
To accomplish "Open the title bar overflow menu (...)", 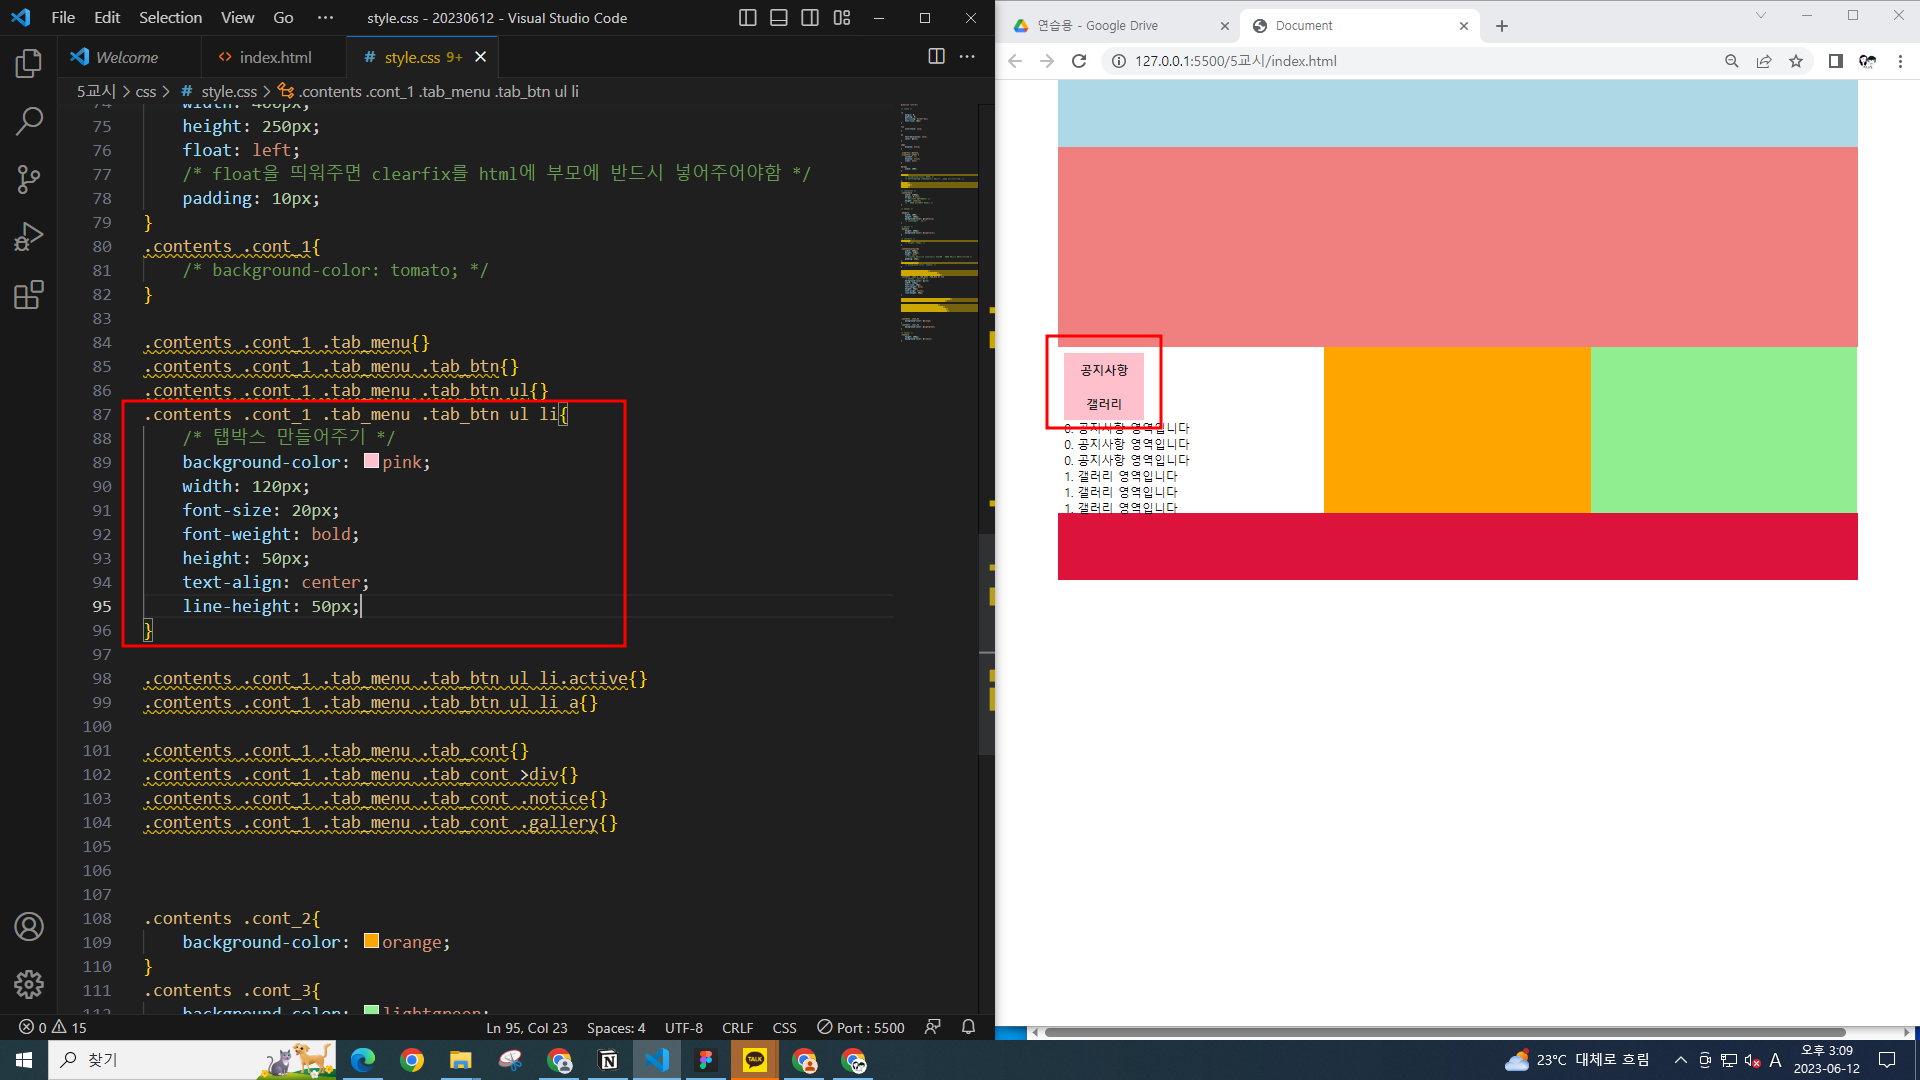I will (x=325, y=18).
